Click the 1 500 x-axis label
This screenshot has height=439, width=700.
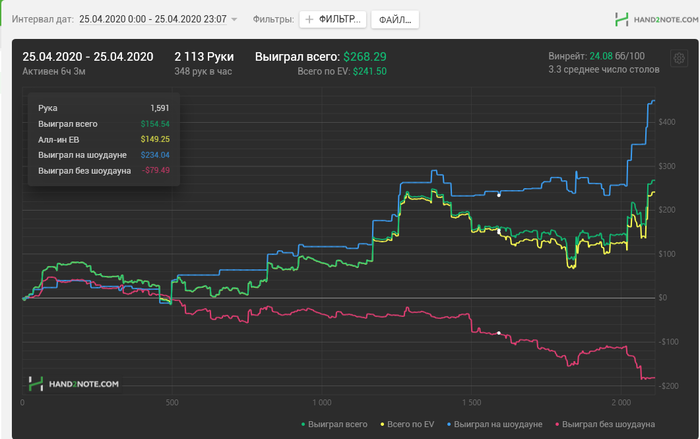point(471,402)
